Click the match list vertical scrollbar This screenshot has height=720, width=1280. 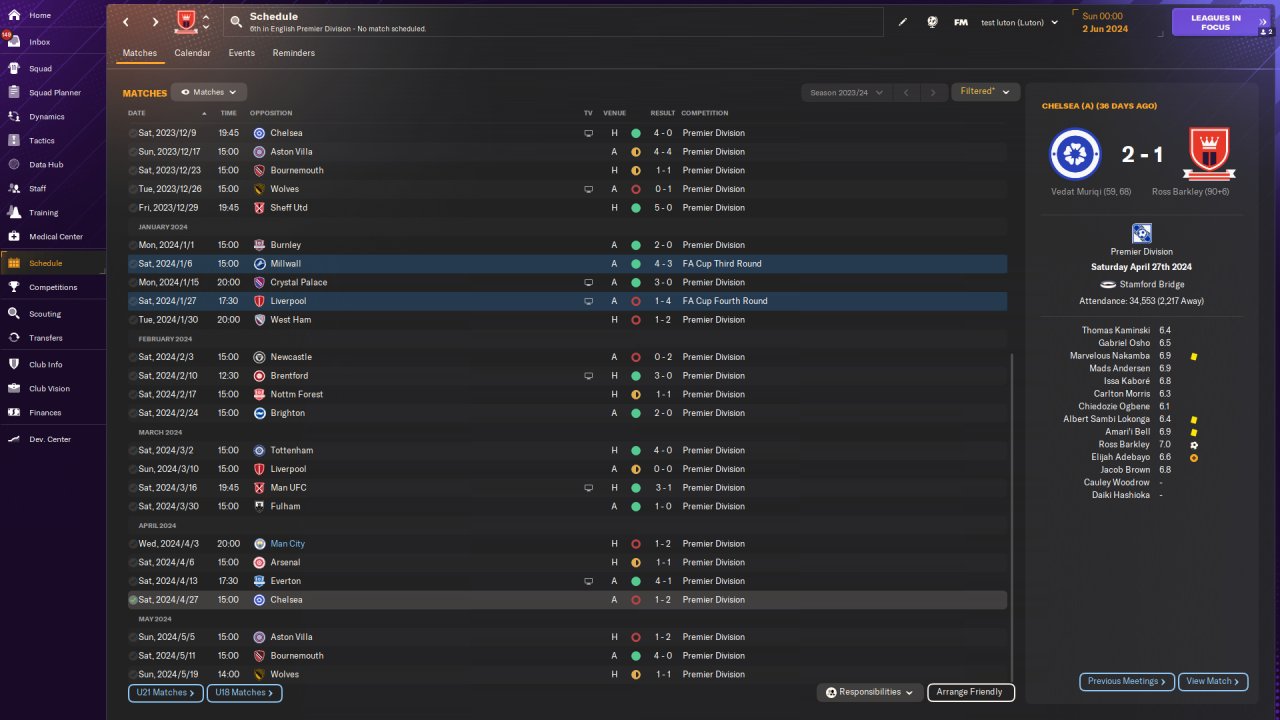point(1012,520)
